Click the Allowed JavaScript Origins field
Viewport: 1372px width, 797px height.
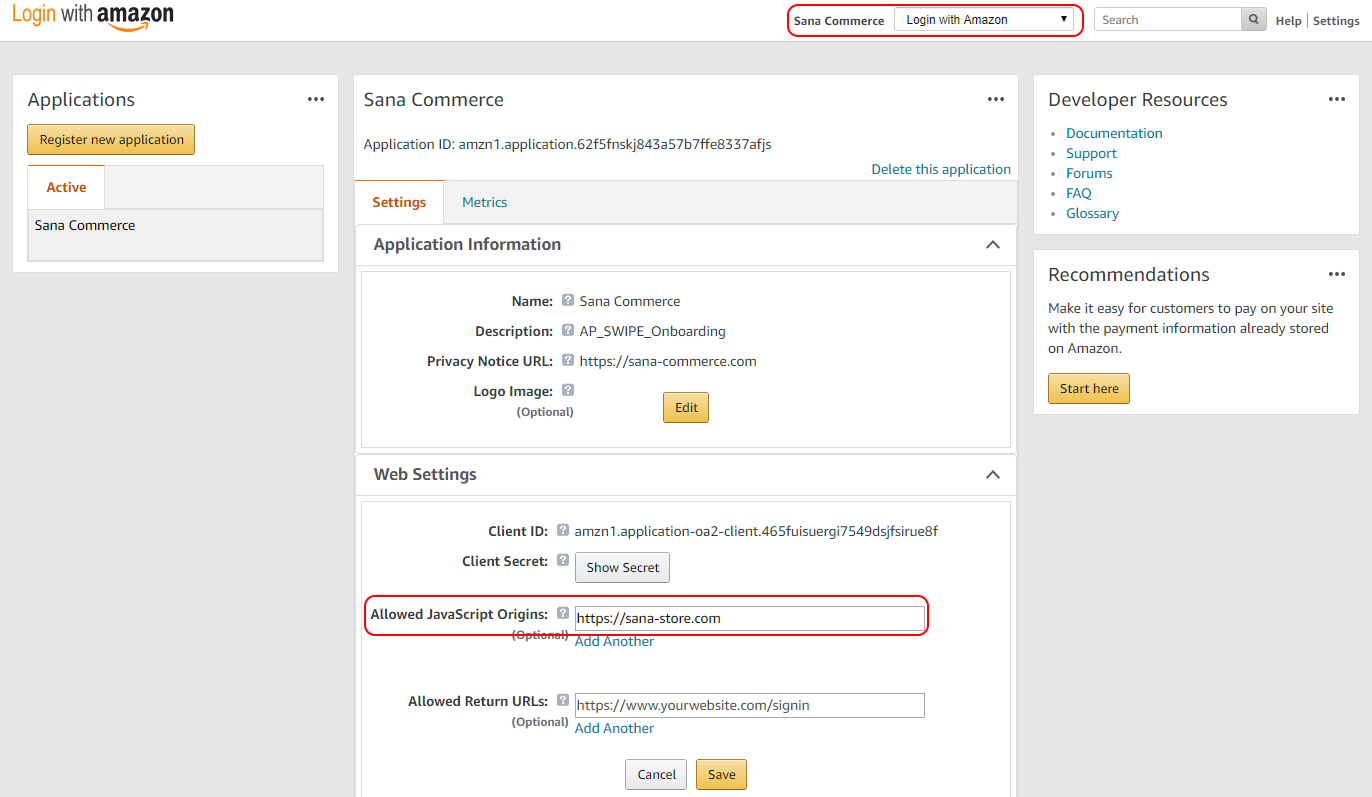click(x=750, y=618)
